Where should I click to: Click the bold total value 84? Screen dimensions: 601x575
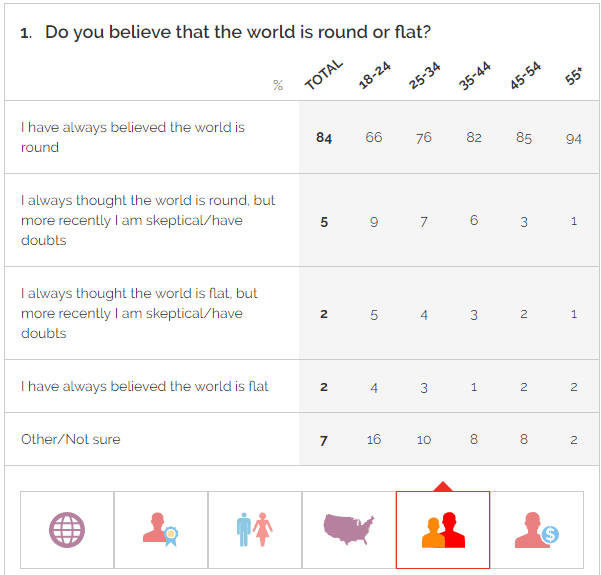point(324,138)
